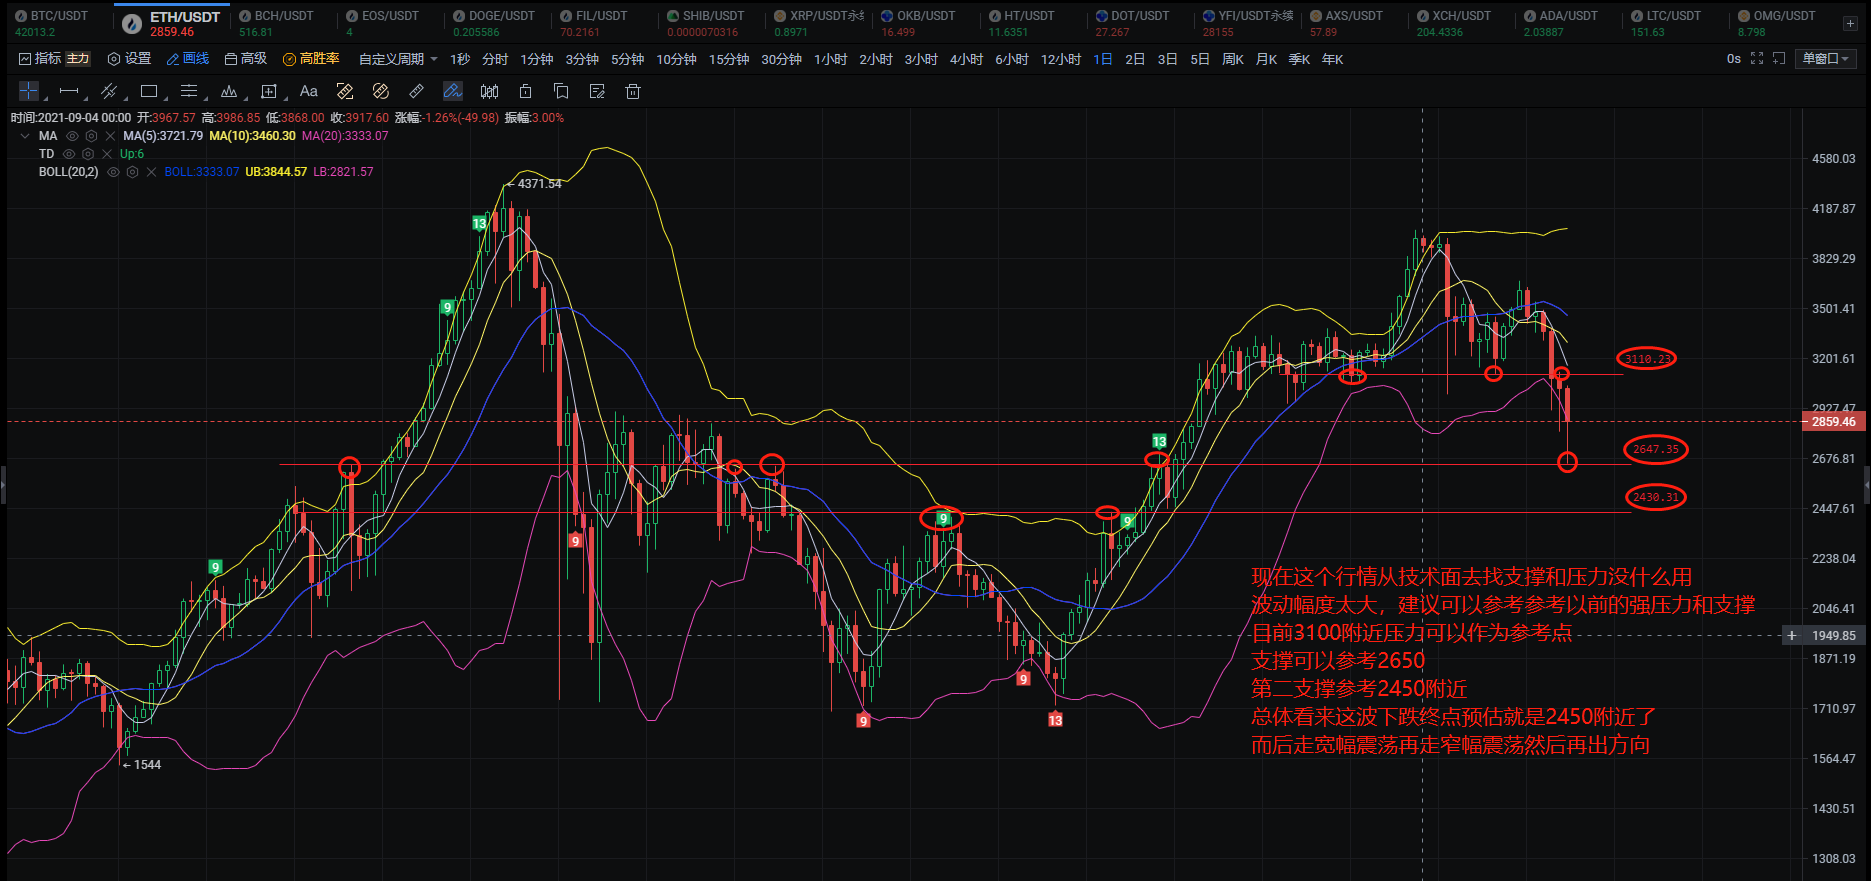
Task: Click the 高胜率 high win rate button
Action: (311, 59)
